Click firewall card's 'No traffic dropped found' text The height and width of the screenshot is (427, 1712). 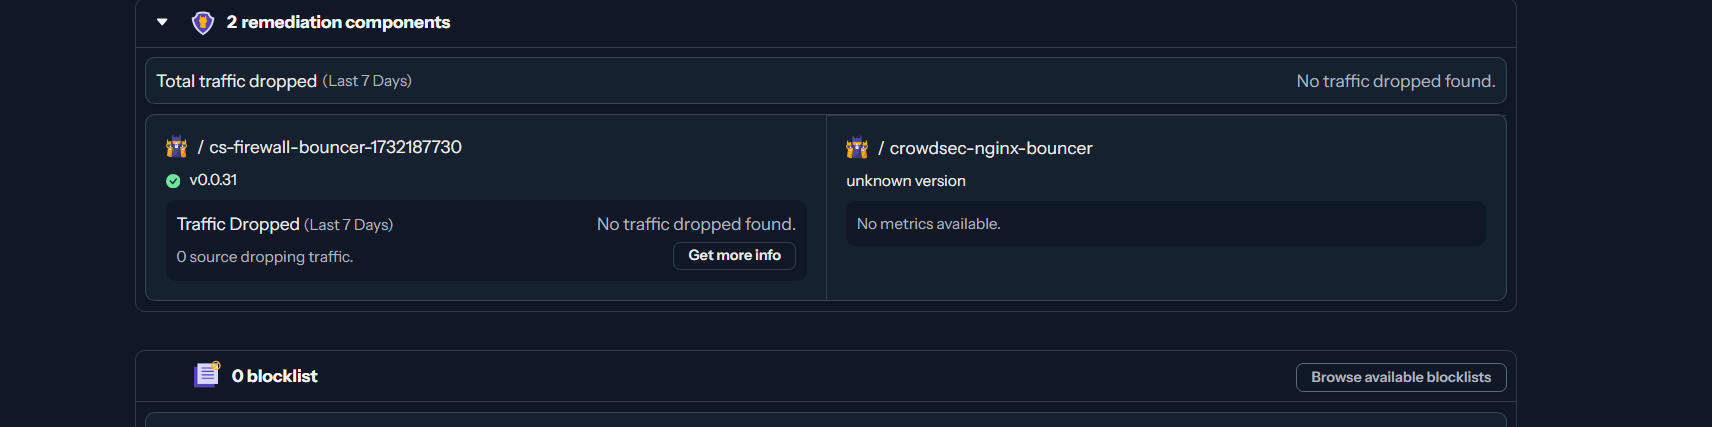(696, 224)
